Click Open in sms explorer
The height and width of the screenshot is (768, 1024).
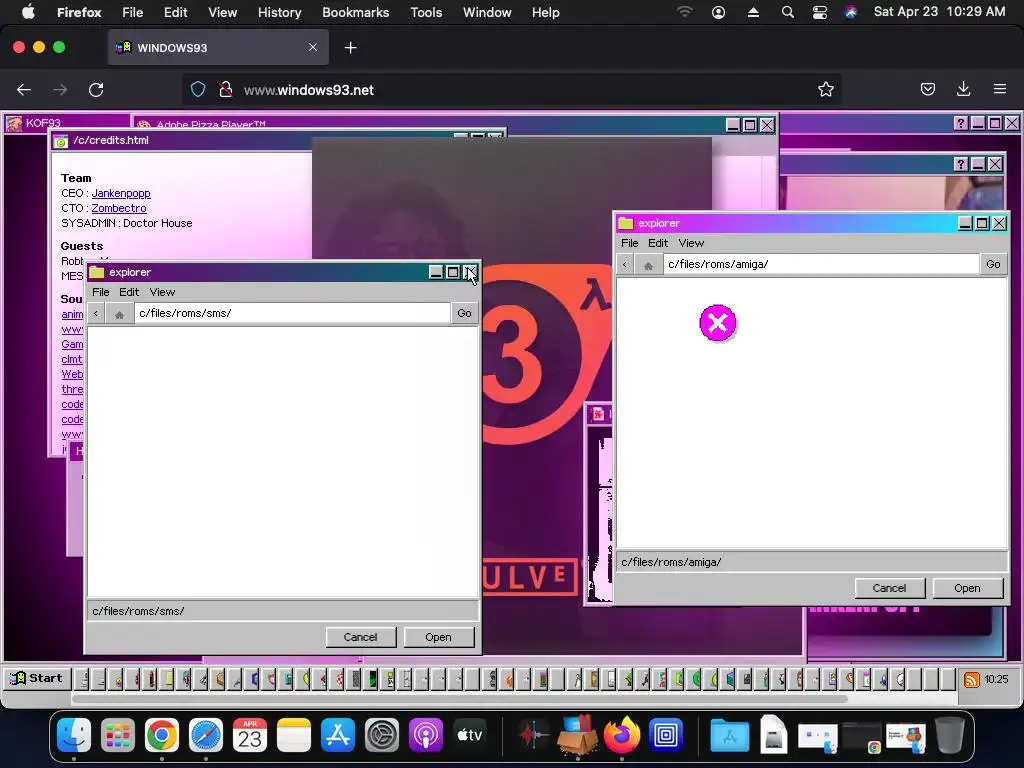pyautogui.click(x=438, y=637)
